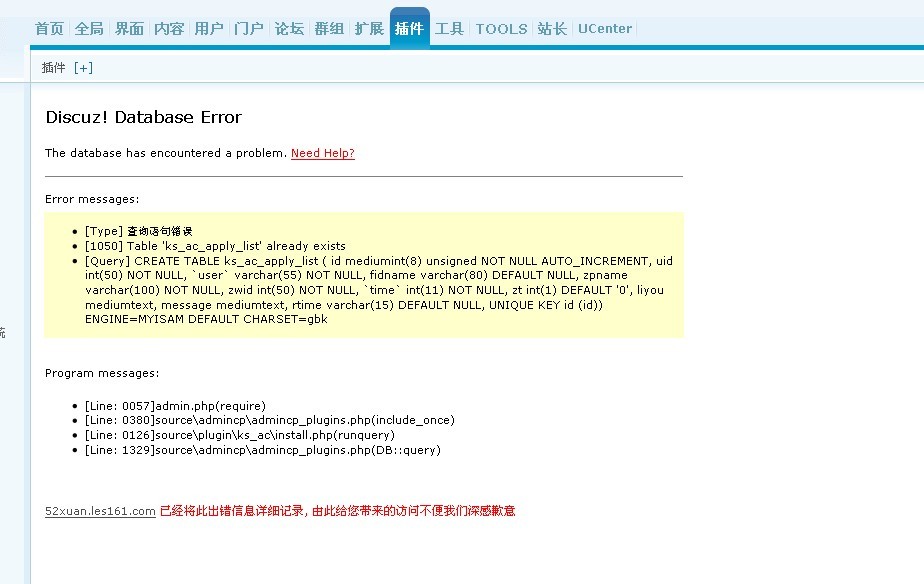Switch to the 全局 tab

89,28
